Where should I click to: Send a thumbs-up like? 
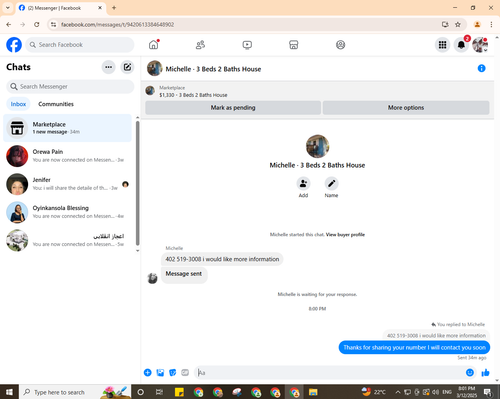pyautogui.click(x=486, y=372)
